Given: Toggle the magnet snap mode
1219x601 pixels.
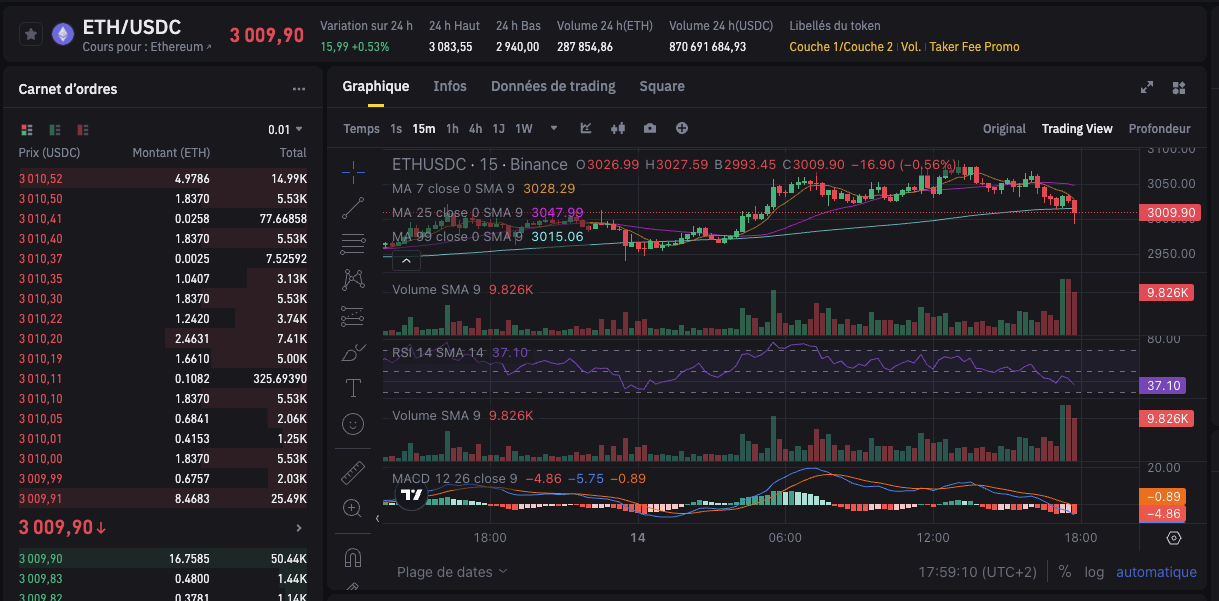Looking at the screenshot, I should click(353, 557).
